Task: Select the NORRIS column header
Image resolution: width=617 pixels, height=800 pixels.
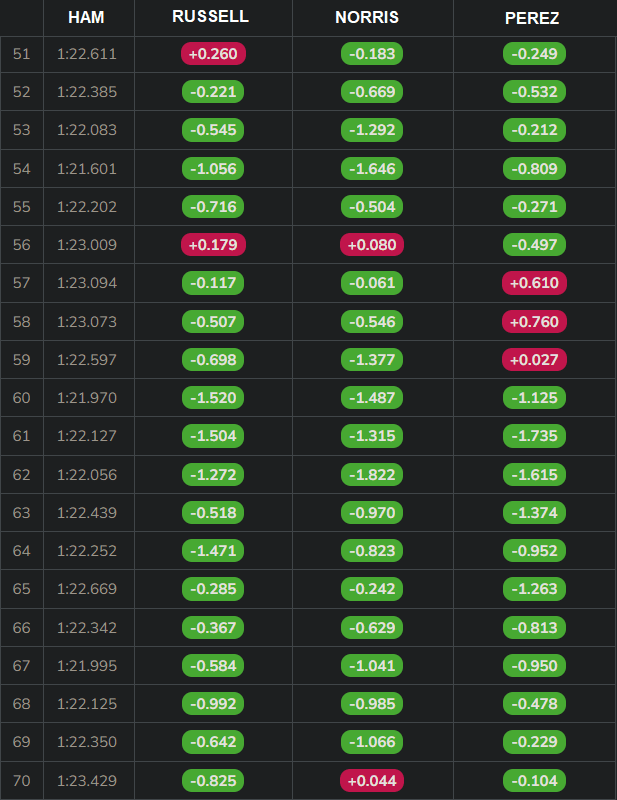Action: (372, 18)
